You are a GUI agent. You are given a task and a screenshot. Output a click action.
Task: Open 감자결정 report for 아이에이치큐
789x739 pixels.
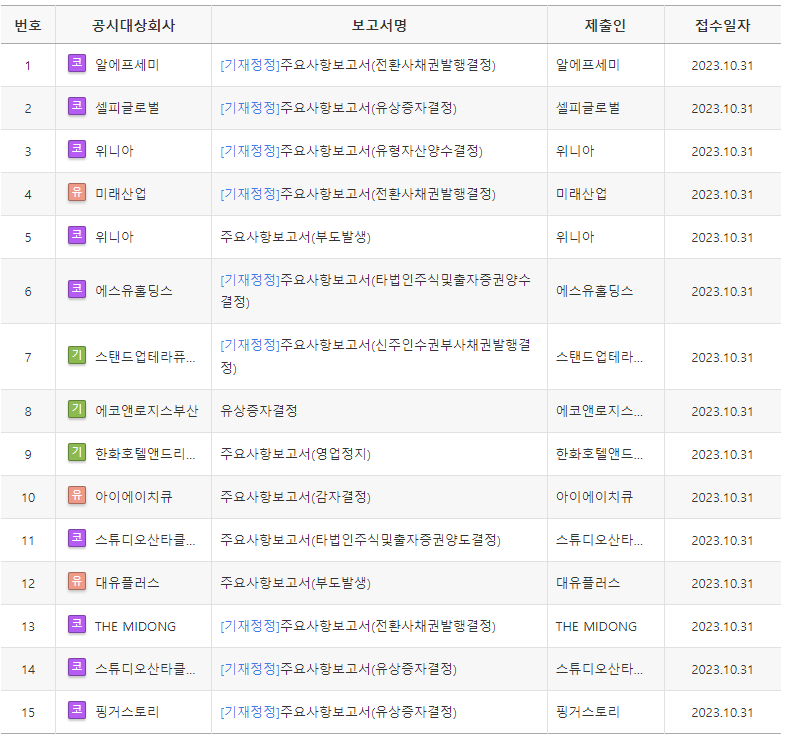pos(295,497)
